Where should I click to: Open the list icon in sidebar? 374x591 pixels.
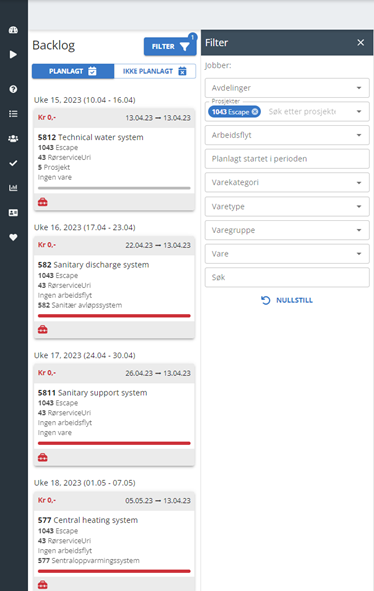click(x=13, y=114)
